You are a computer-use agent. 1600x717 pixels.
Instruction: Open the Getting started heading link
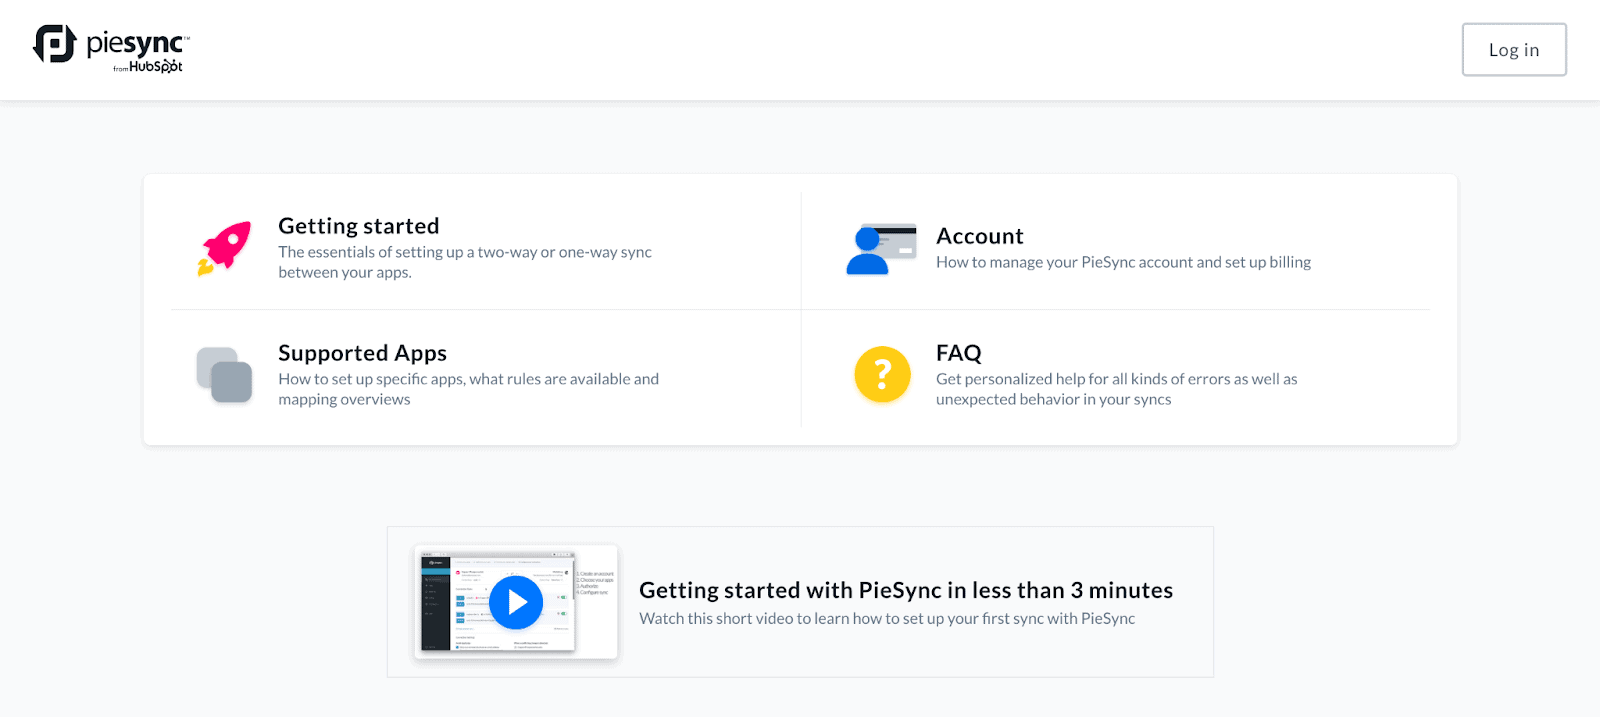point(359,226)
